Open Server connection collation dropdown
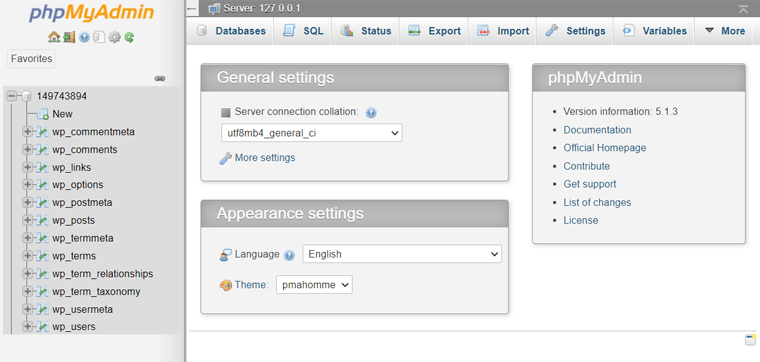This screenshot has height=362, width=760. (312, 133)
